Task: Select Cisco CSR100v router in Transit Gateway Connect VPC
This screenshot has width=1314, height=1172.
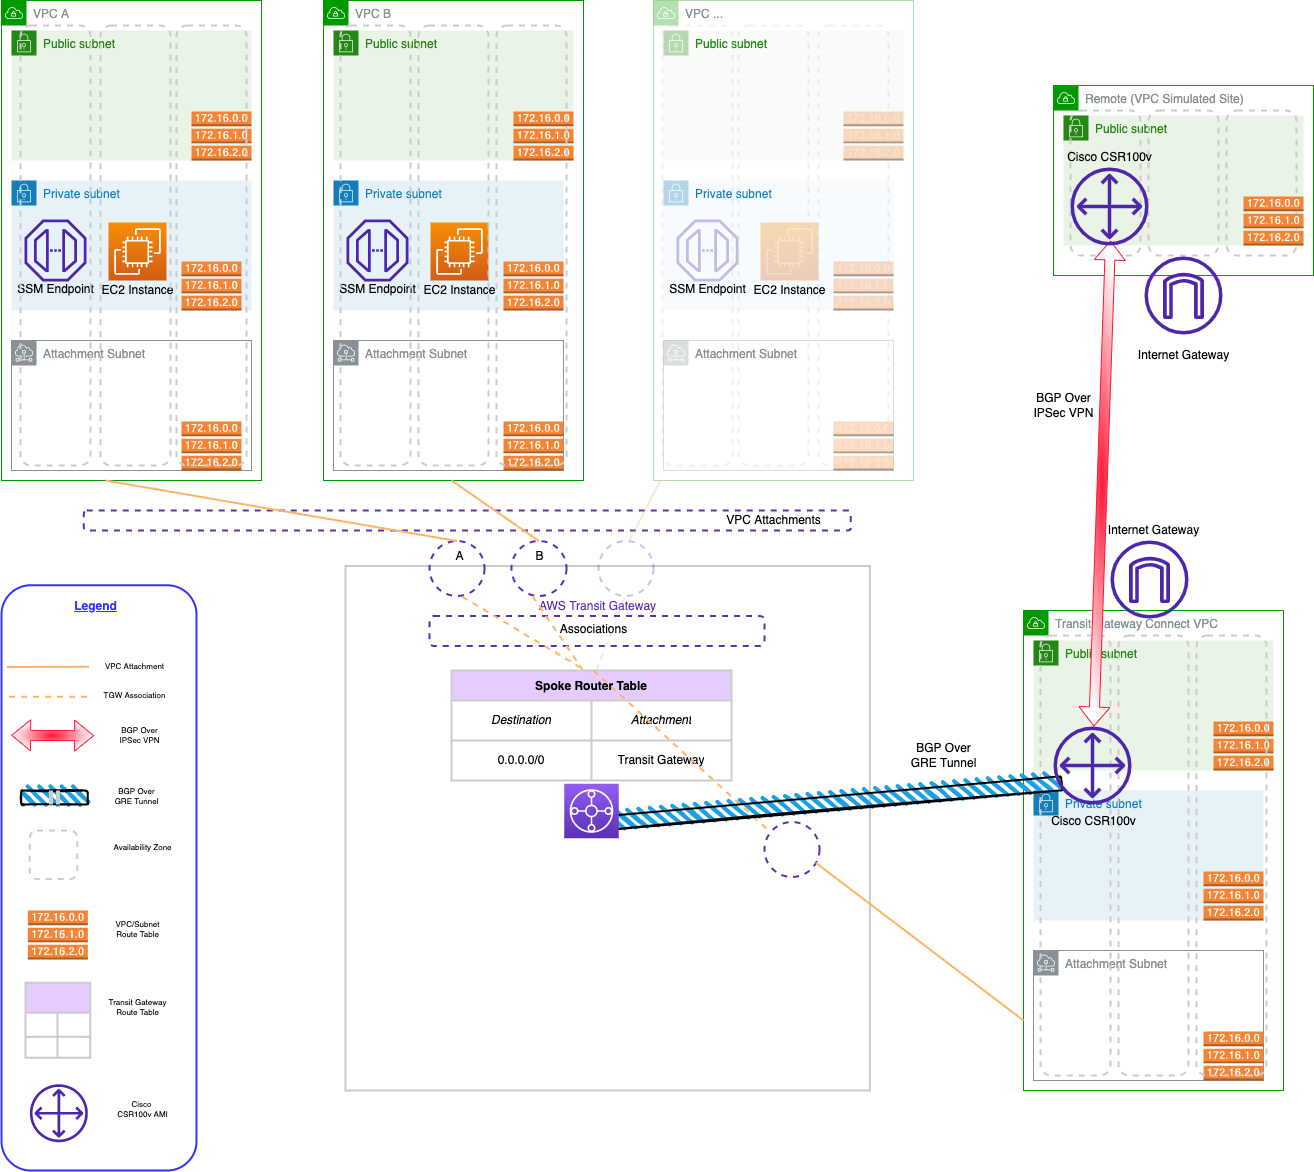Action: point(1092,766)
